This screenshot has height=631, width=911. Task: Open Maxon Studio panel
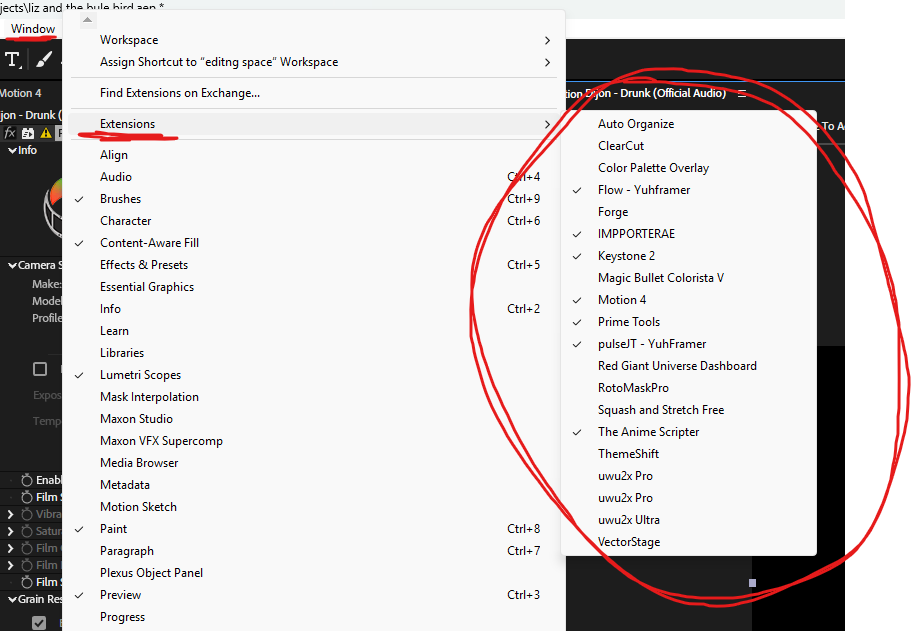(314, 420)
